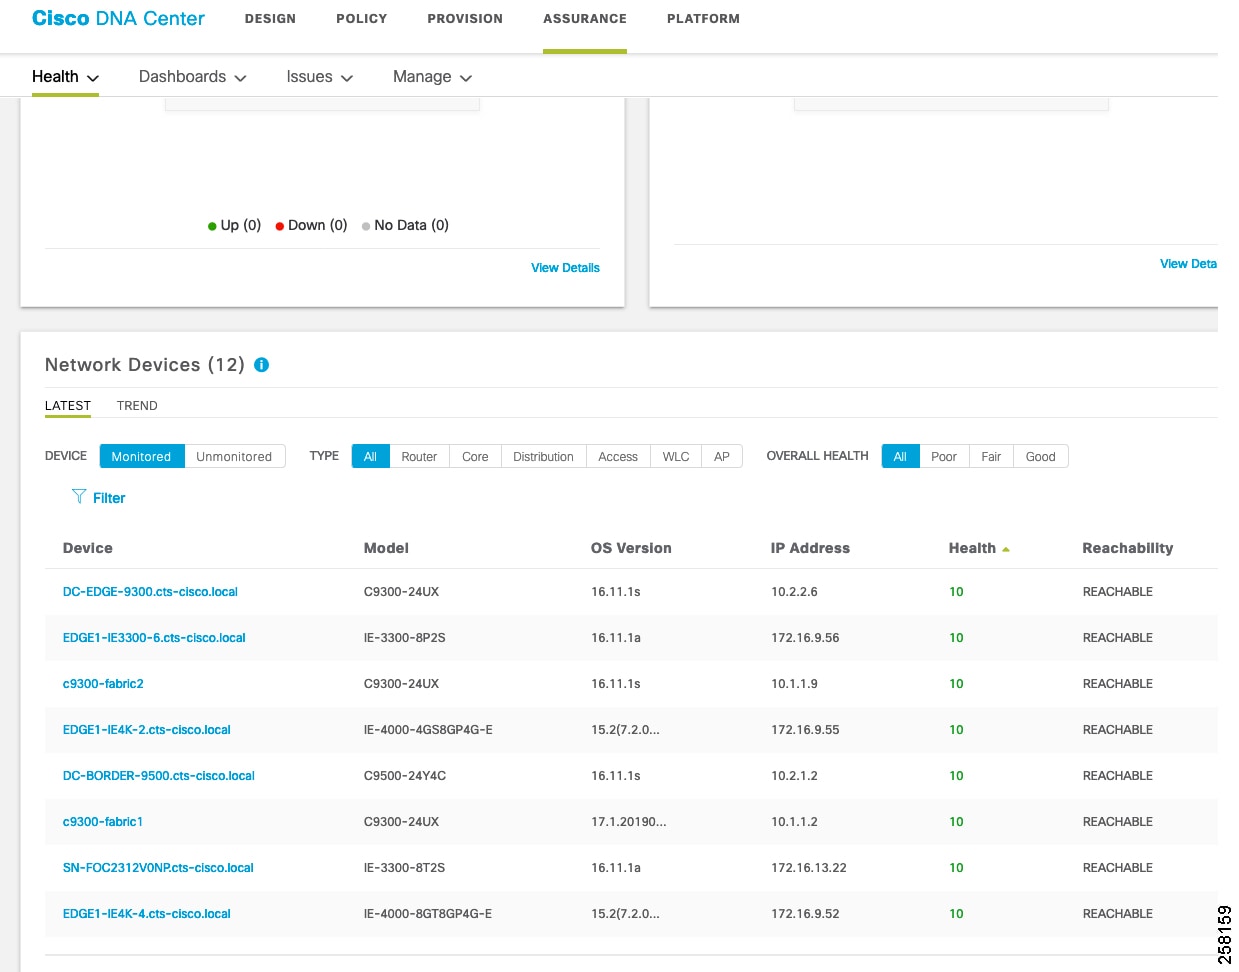Open the Policy top menu
1239x972 pixels.
coord(361,19)
